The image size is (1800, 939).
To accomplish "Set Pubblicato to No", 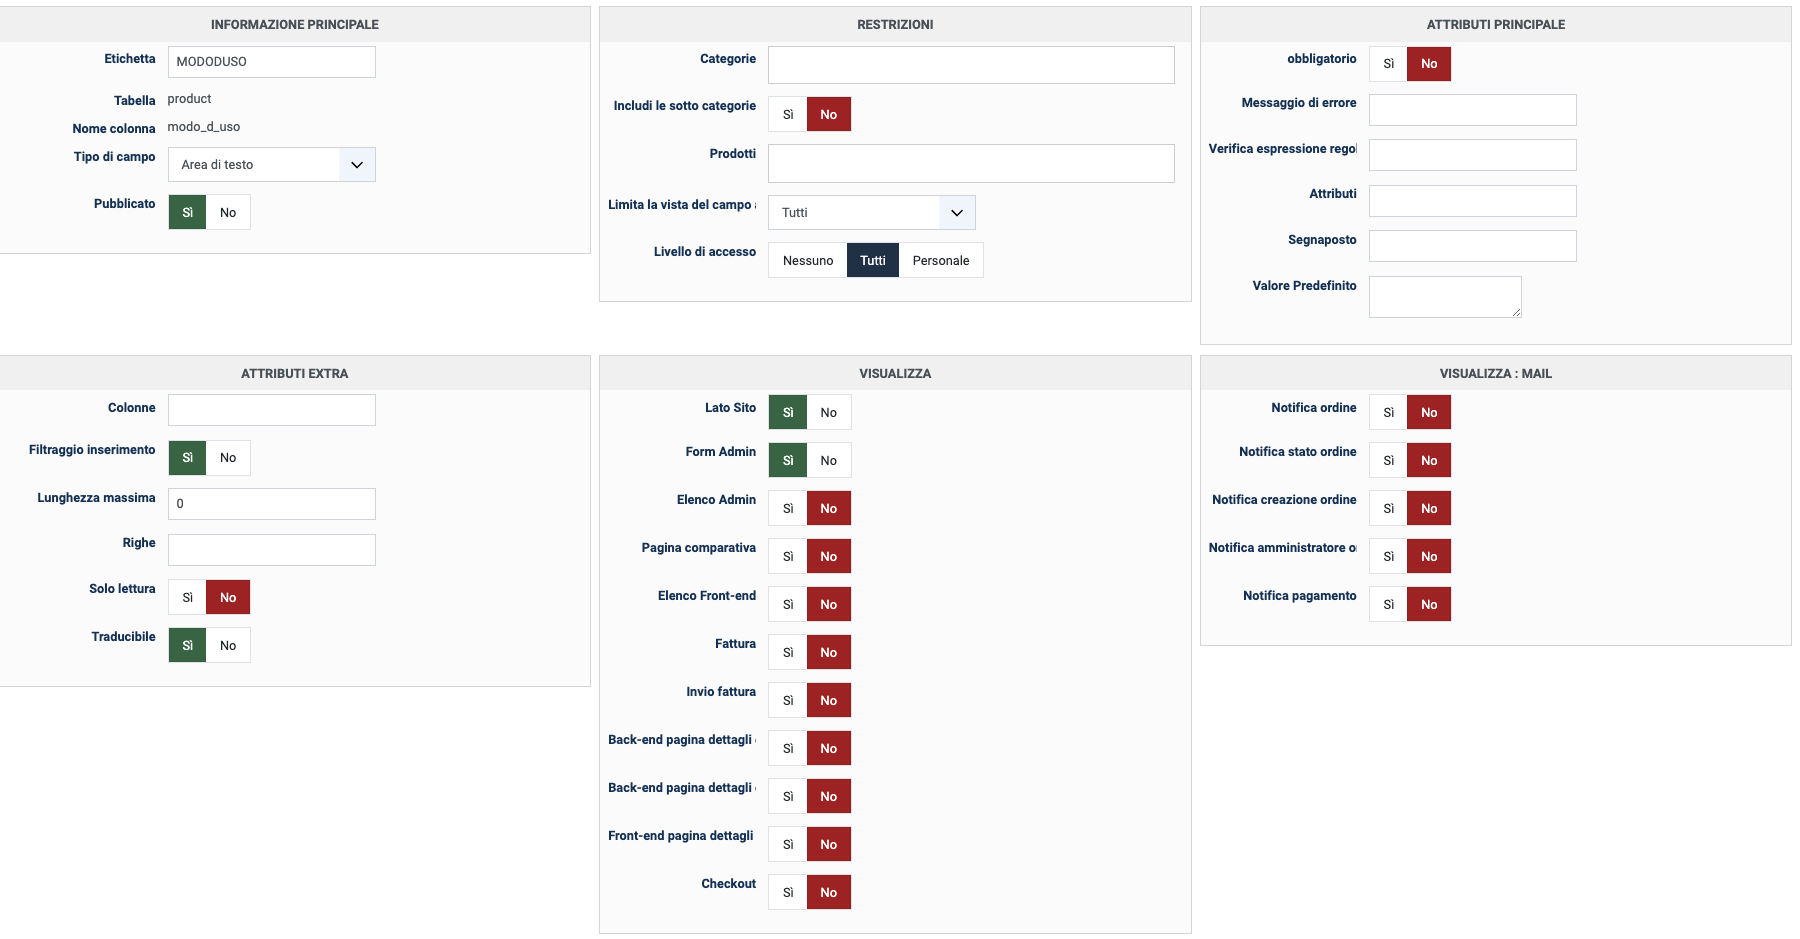I will [228, 213].
